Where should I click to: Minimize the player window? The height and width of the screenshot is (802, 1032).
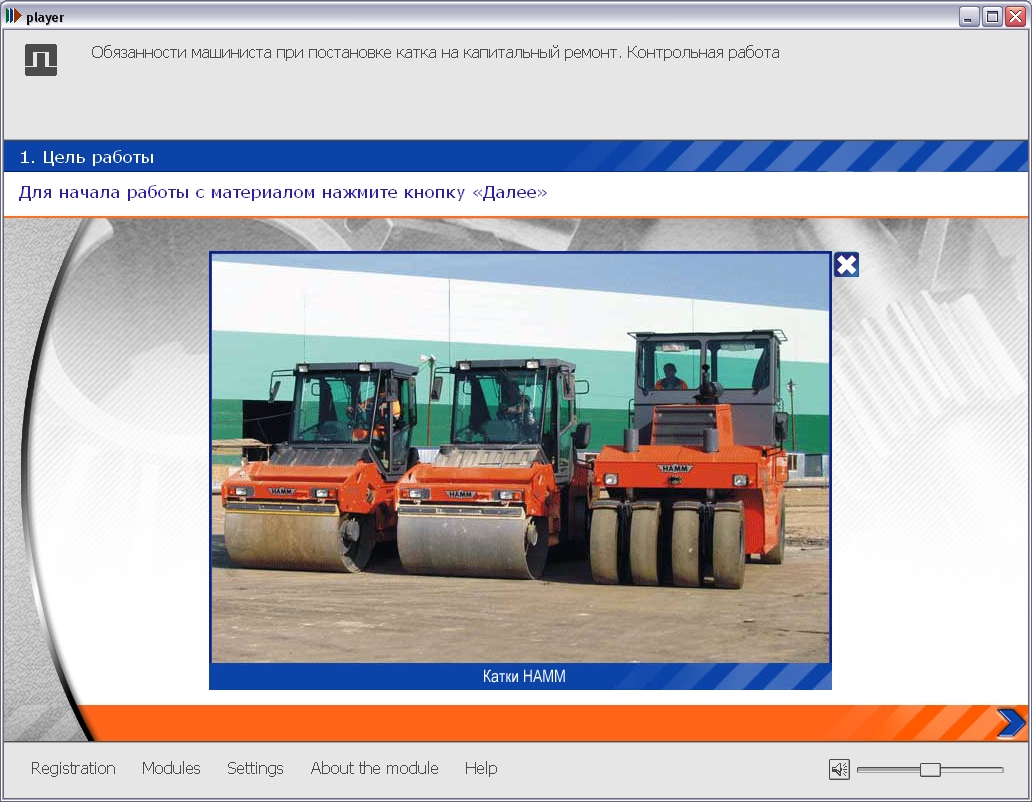[968, 16]
